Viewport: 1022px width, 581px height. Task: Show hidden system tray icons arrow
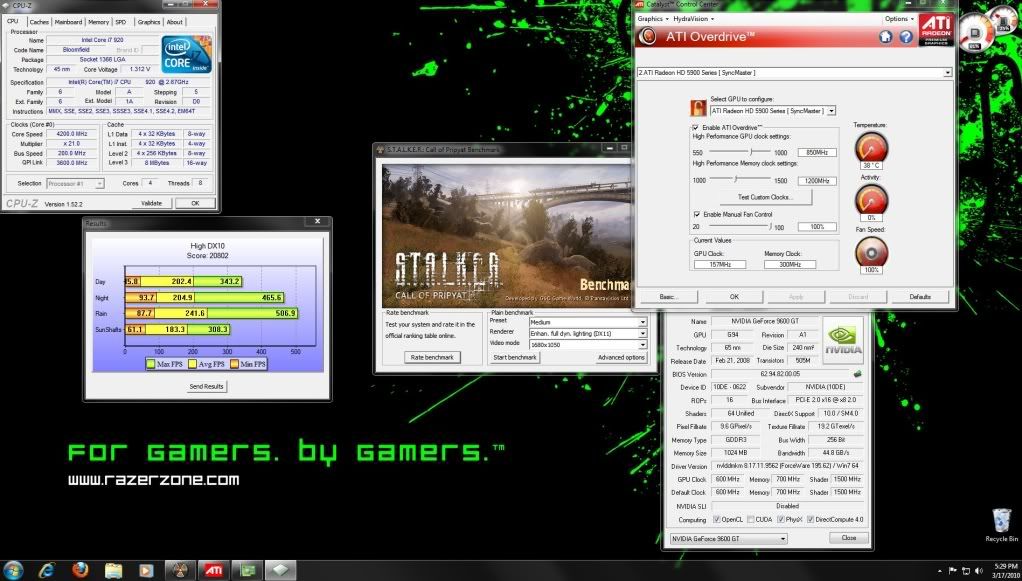[x=940, y=571]
